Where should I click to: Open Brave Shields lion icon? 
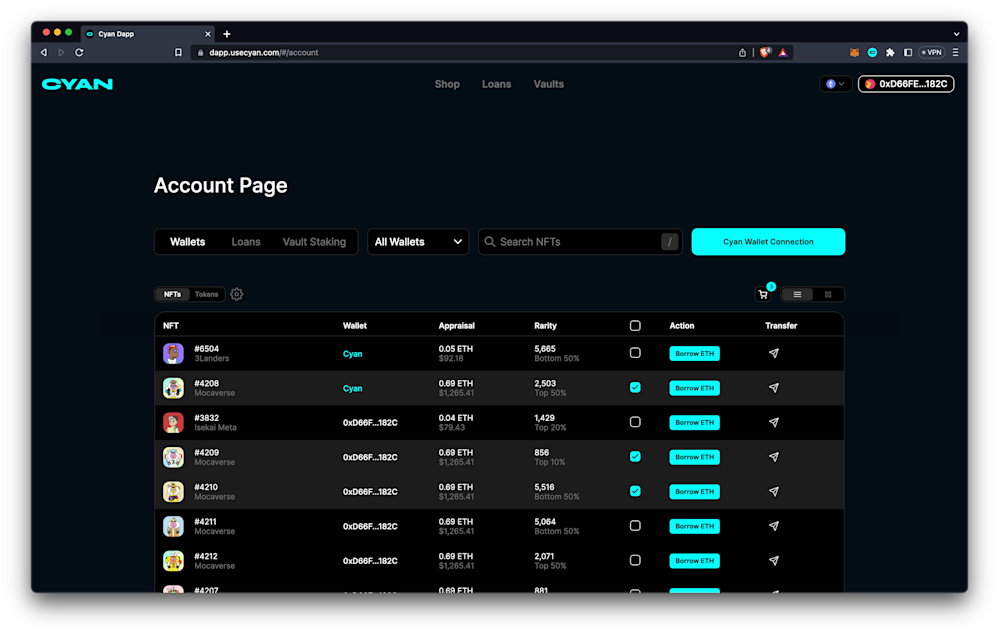[765, 52]
